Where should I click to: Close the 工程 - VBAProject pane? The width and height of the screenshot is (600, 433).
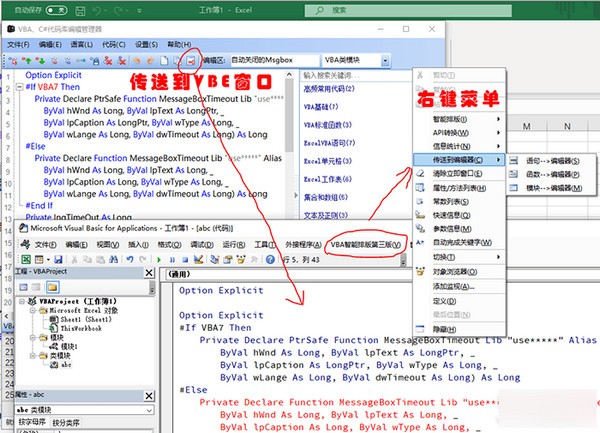pos(149,272)
